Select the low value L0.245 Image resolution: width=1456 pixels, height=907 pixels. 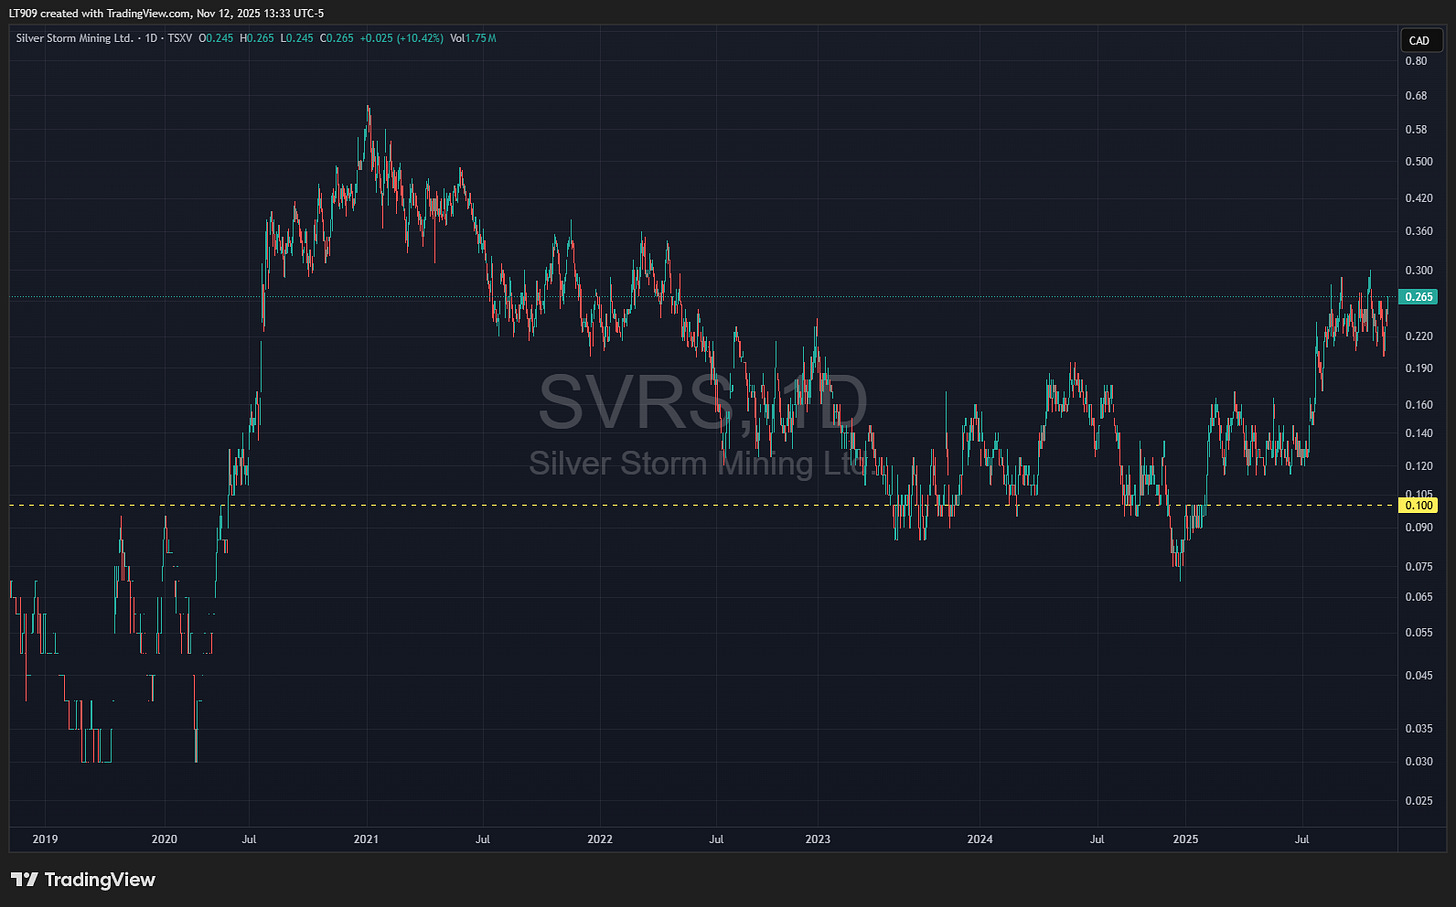click(296, 38)
